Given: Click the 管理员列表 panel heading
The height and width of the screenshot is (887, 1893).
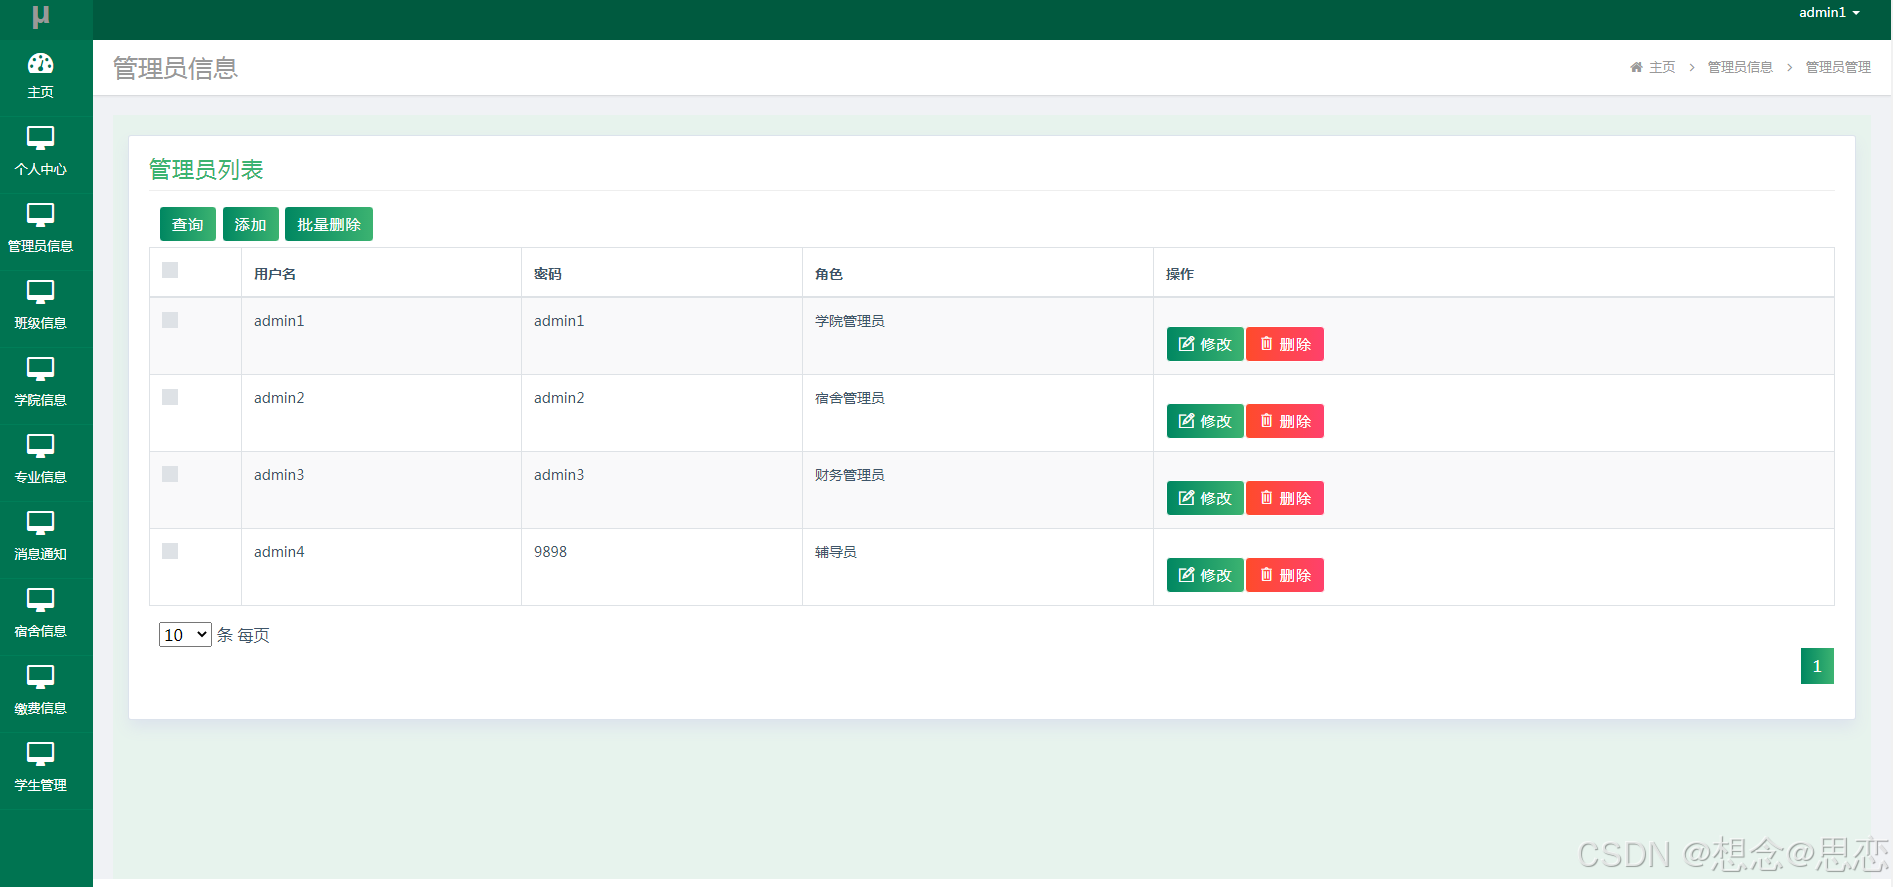Looking at the screenshot, I should pyautogui.click(x=206, y=170).
